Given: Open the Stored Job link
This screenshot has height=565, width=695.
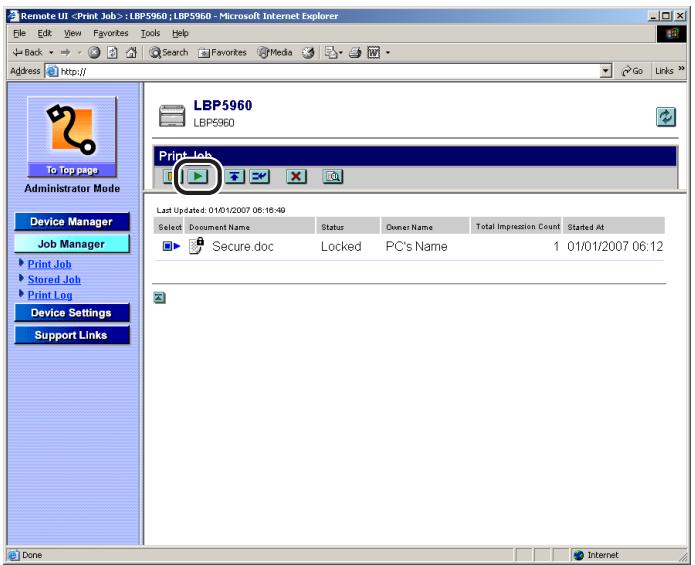Looking at the screenshot, I should (54, 280).
